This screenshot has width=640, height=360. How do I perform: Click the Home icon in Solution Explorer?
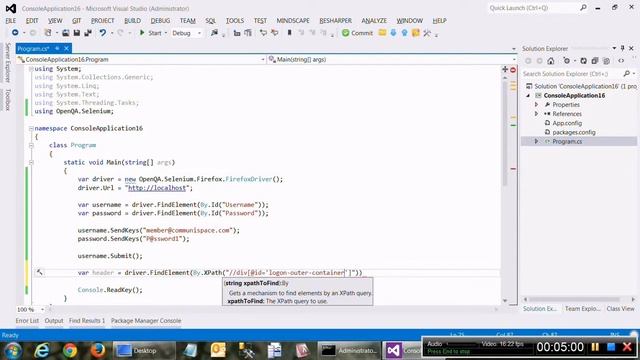point(551,61)
